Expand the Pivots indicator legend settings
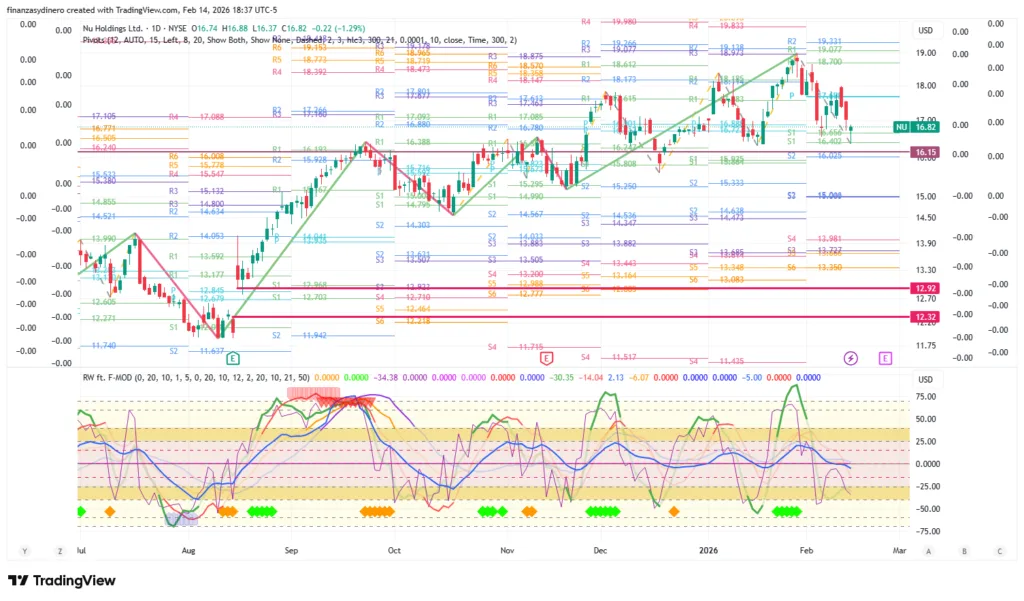The height and width of the screenshot is (601, 1024). tap(300, 39)
